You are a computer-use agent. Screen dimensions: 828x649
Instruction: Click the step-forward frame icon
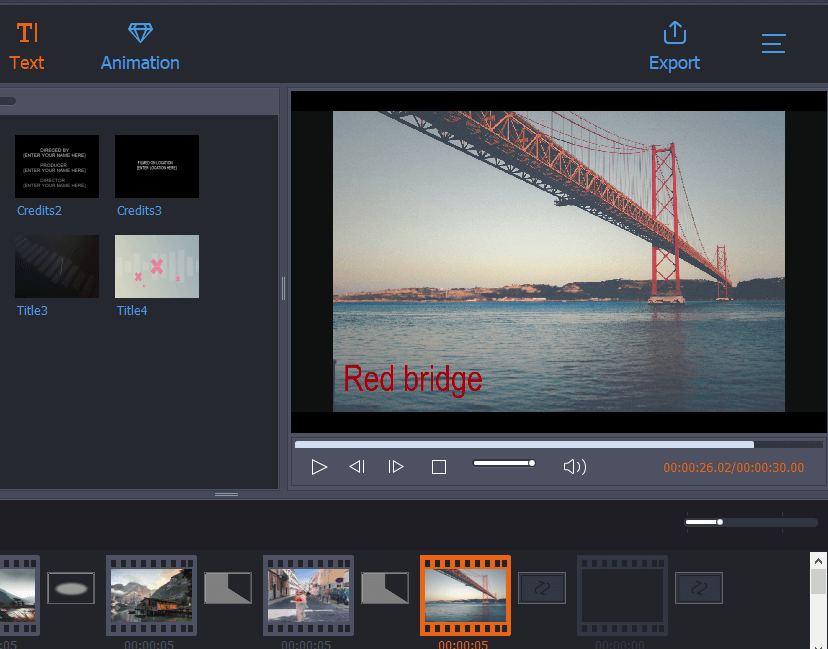point(396,465)
